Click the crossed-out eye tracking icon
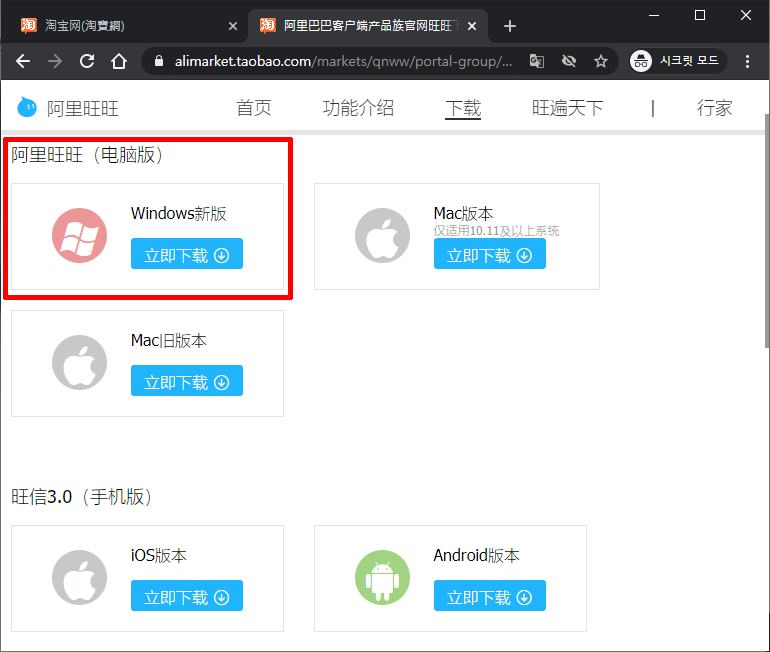This screenshot has height=652, width=770. pos(569,61)
